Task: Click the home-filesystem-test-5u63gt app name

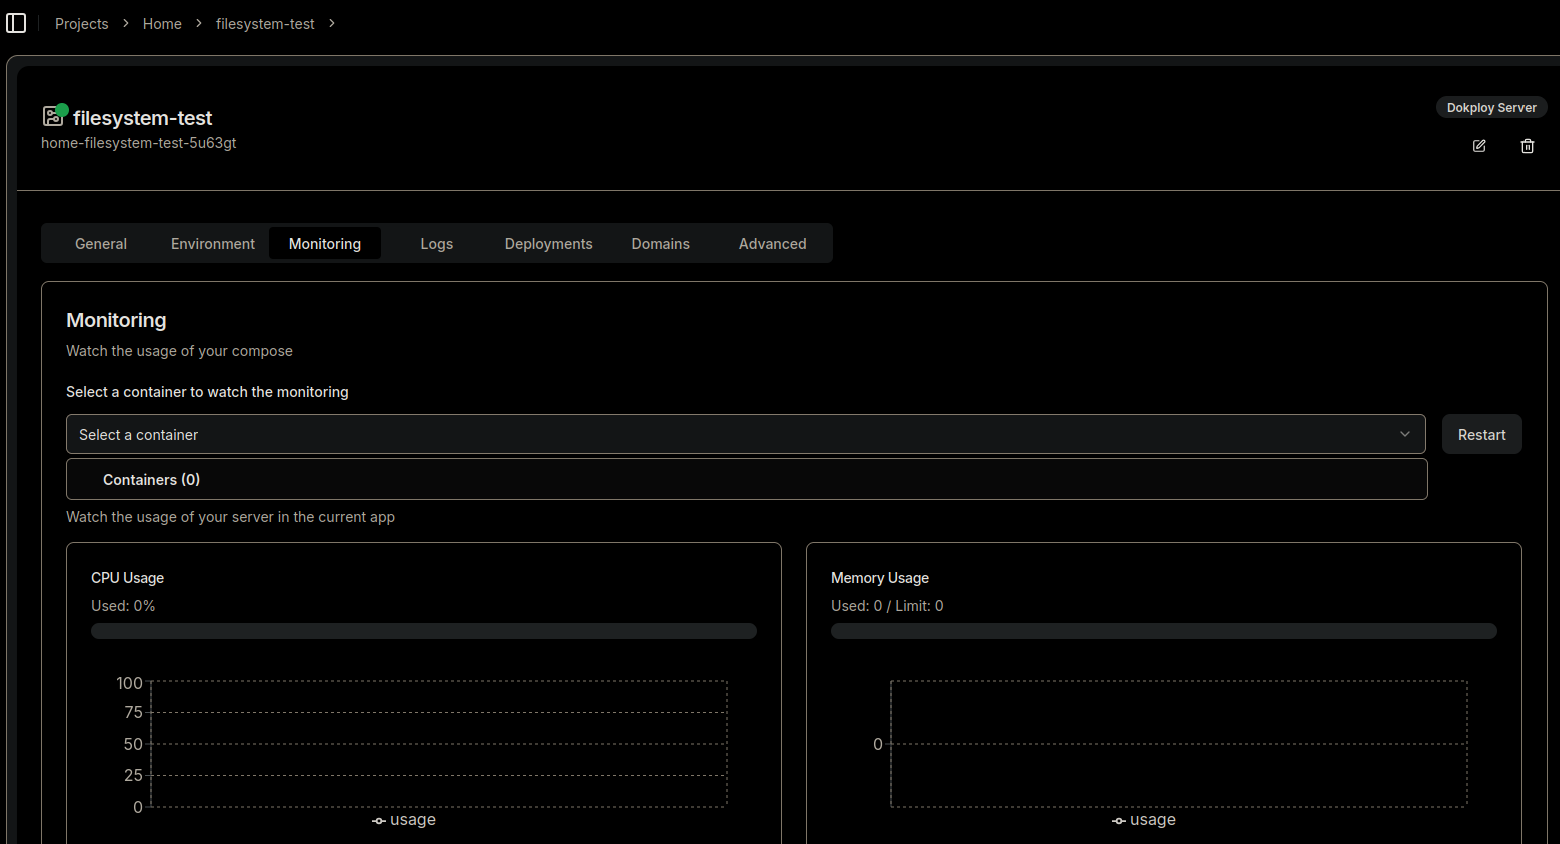Action: click(x=139, y=143)
